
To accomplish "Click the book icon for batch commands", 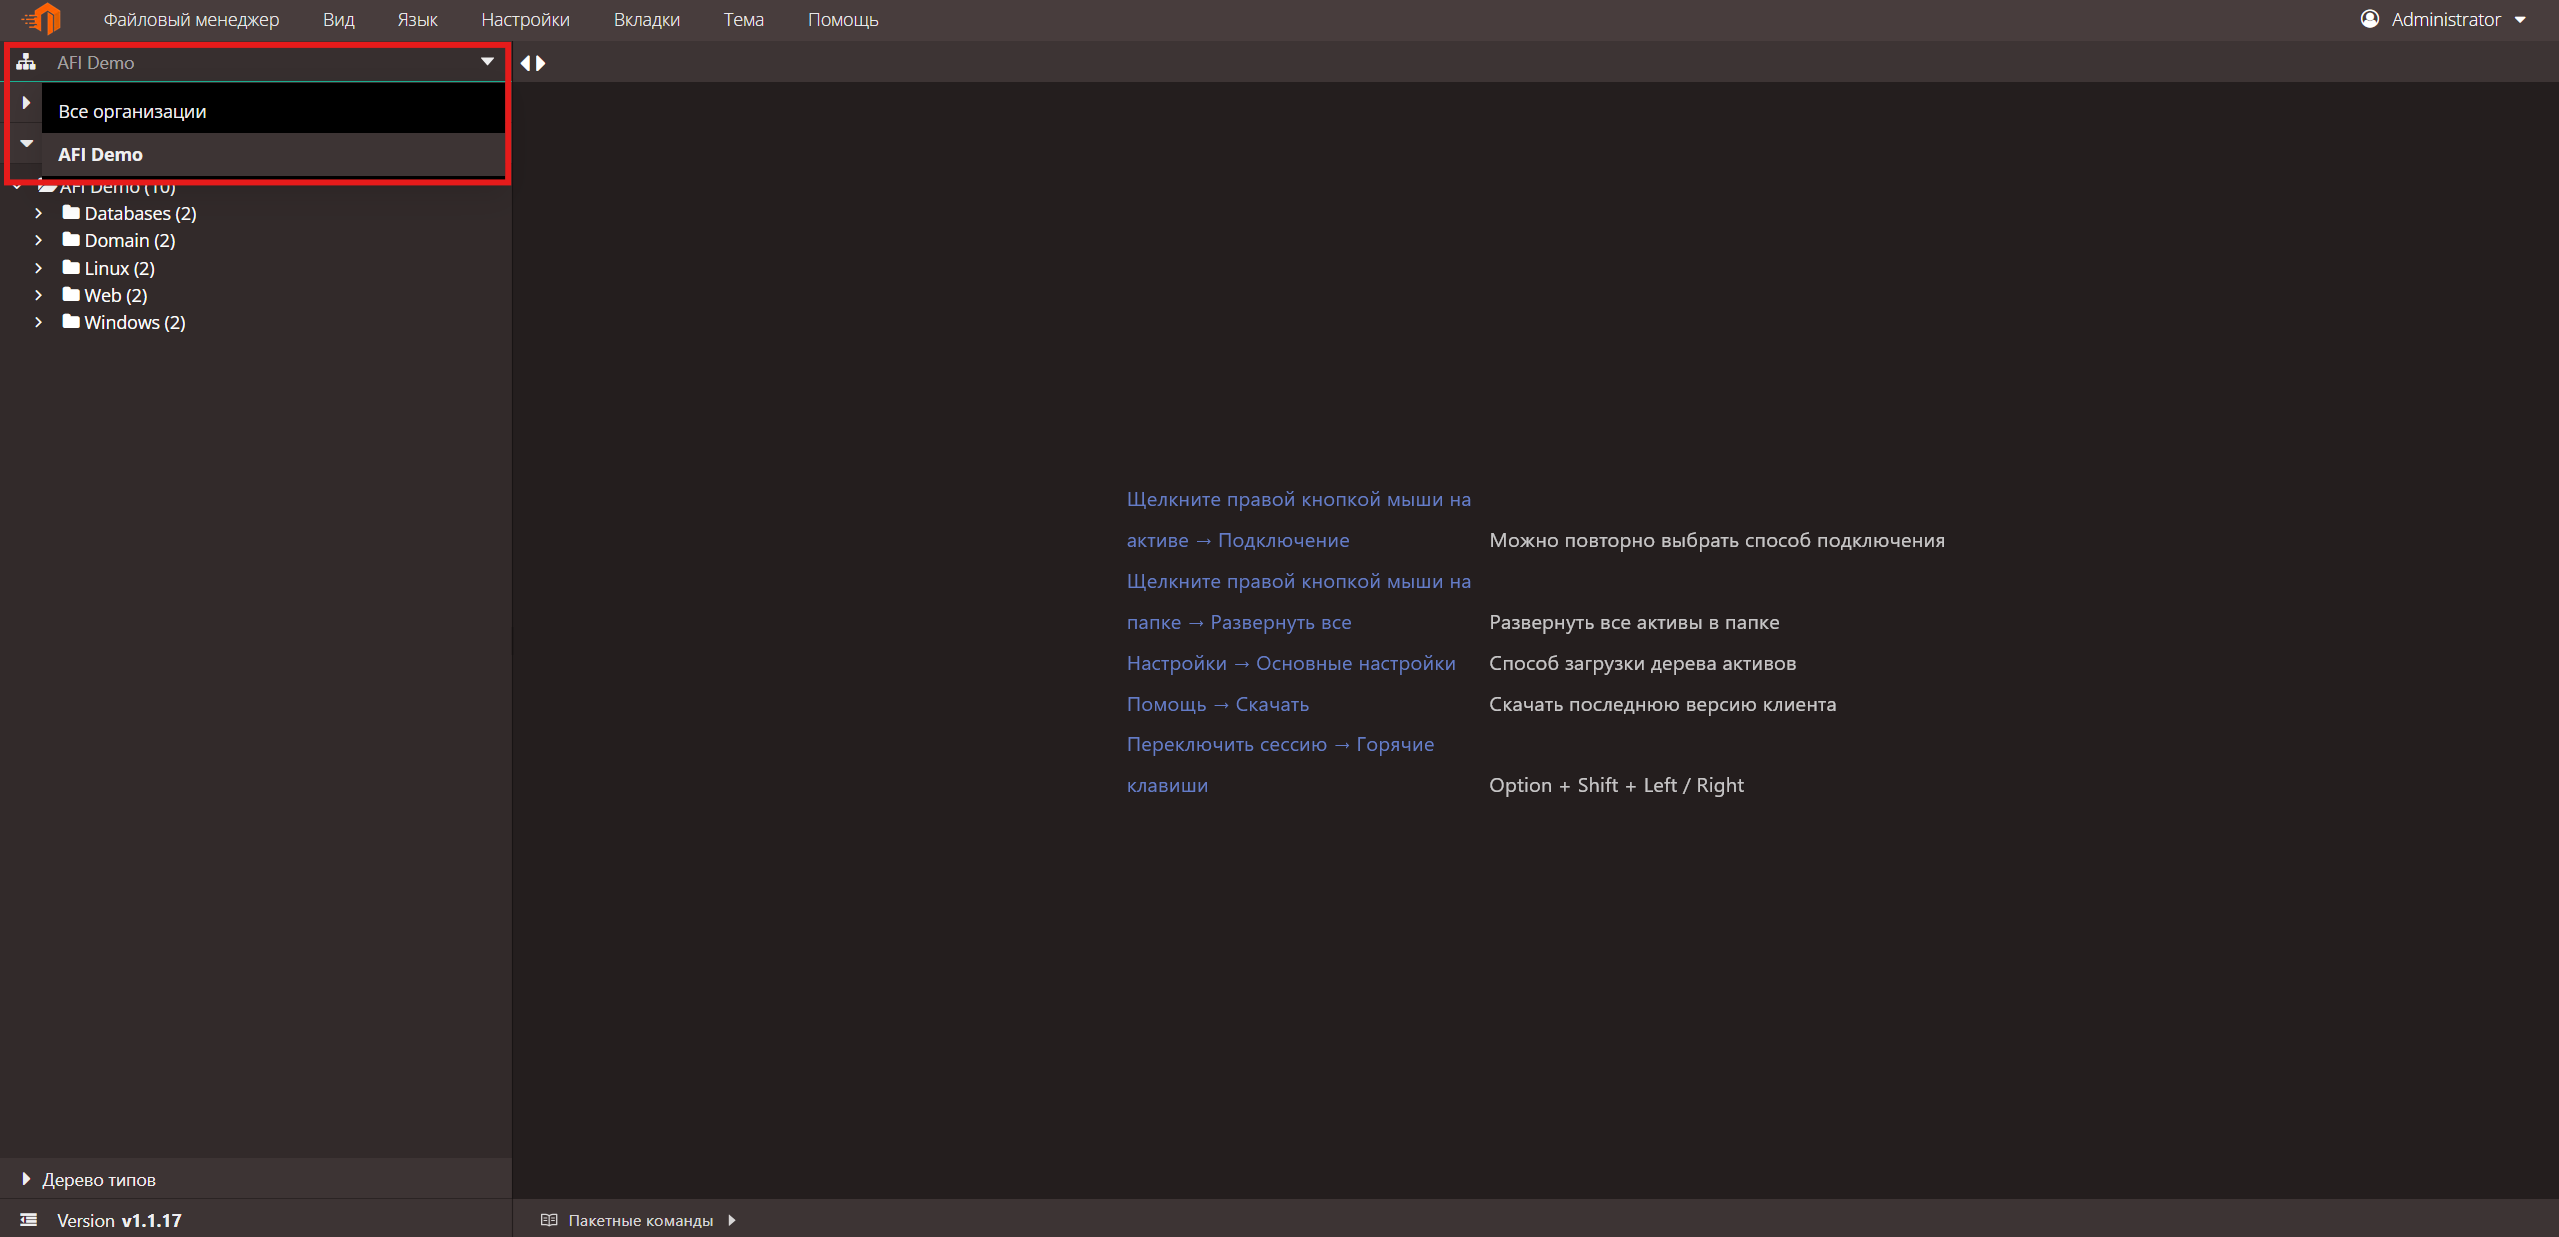I will 548,1220.
